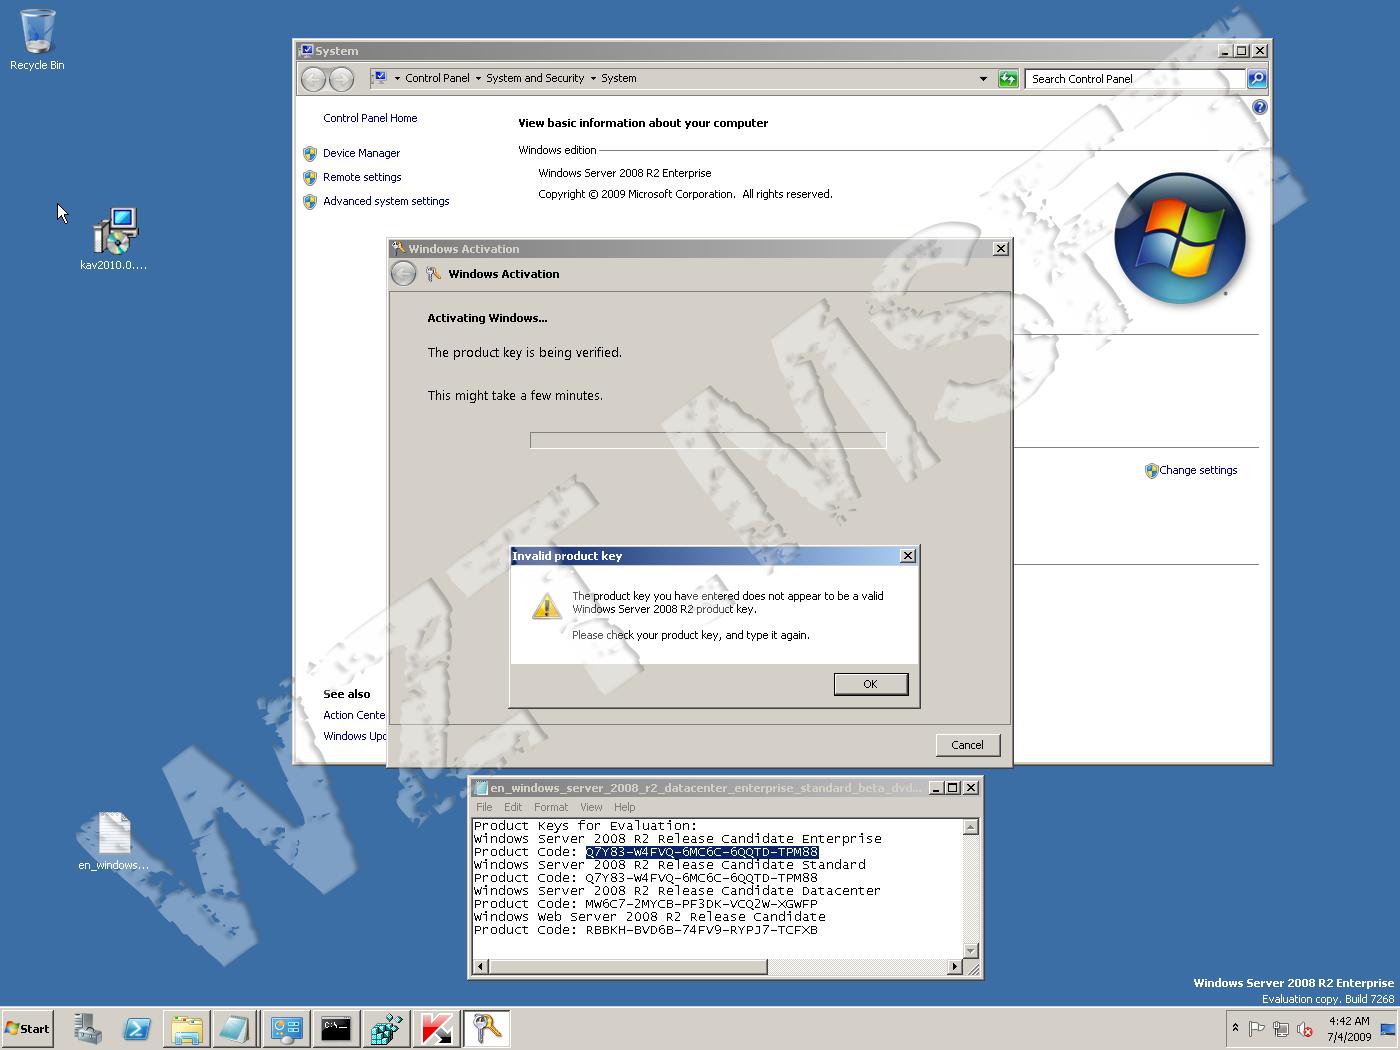Launch Windows PowerShell from the taskbar

pyautogui.click(x=137, y=1028)
